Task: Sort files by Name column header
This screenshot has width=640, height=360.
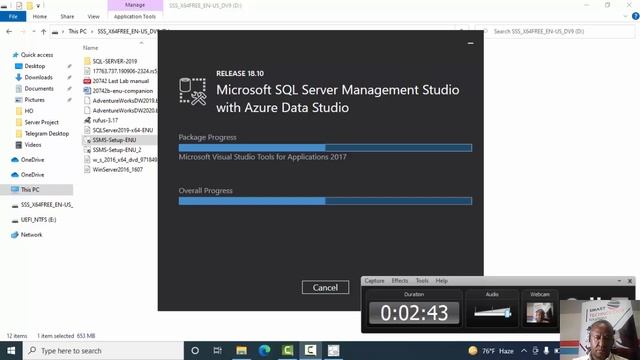Action: tap(91, 48)
